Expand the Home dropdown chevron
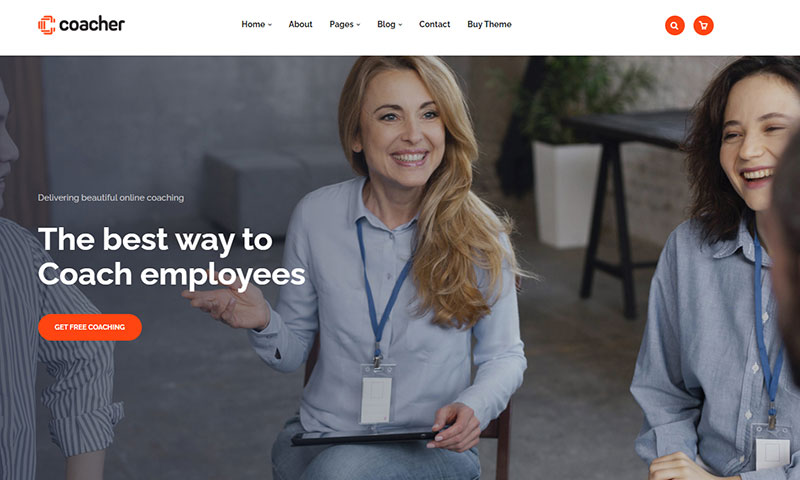Screen dimensions: 800x480 click(270, 24)
